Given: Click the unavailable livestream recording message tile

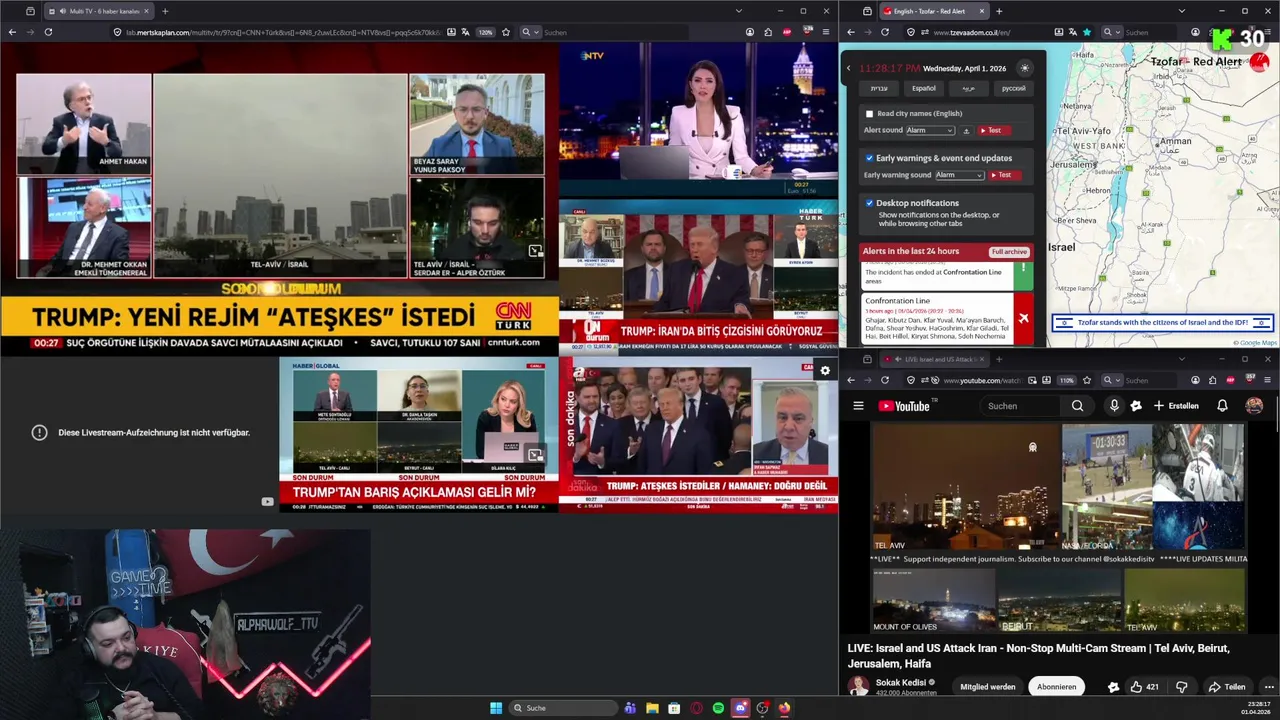Looking at the screenshot, I should [x=140, y=433].
